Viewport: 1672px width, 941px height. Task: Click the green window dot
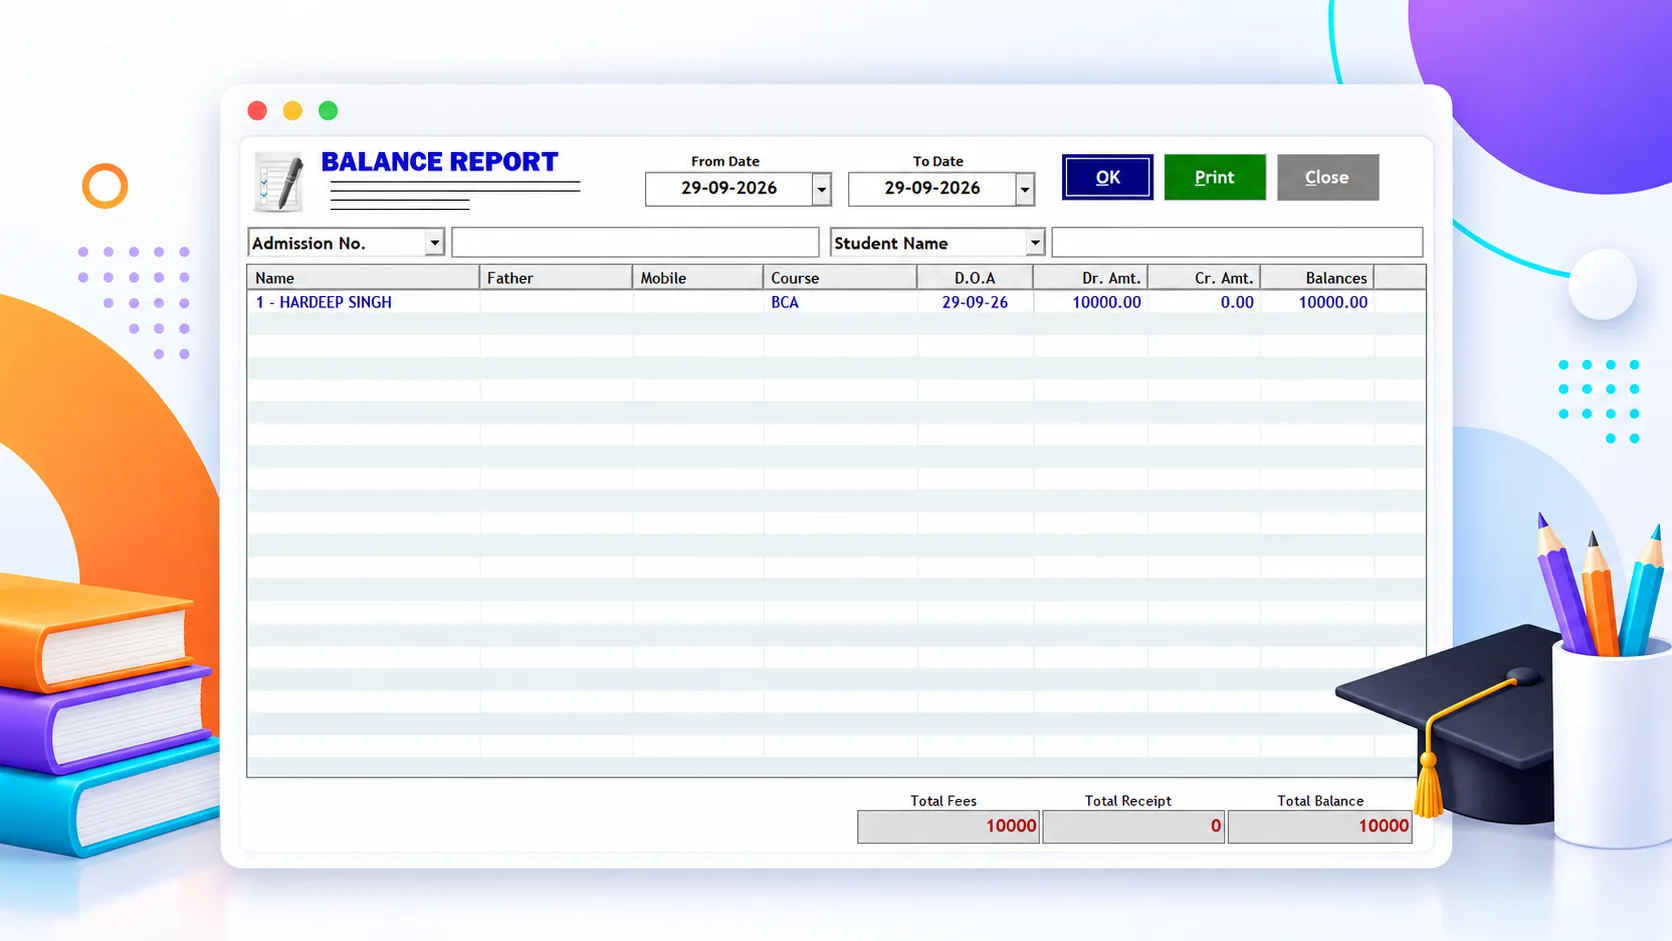(328, 110)
